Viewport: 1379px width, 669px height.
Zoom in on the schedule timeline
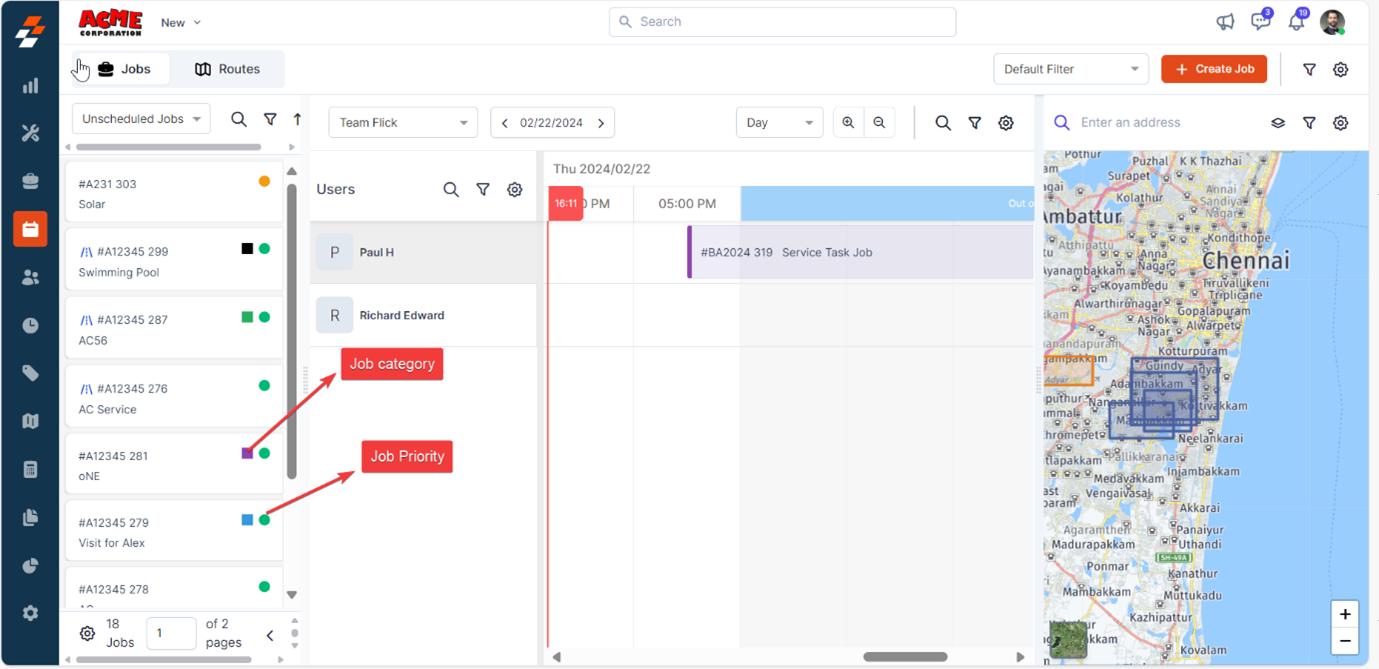point(848,123)
